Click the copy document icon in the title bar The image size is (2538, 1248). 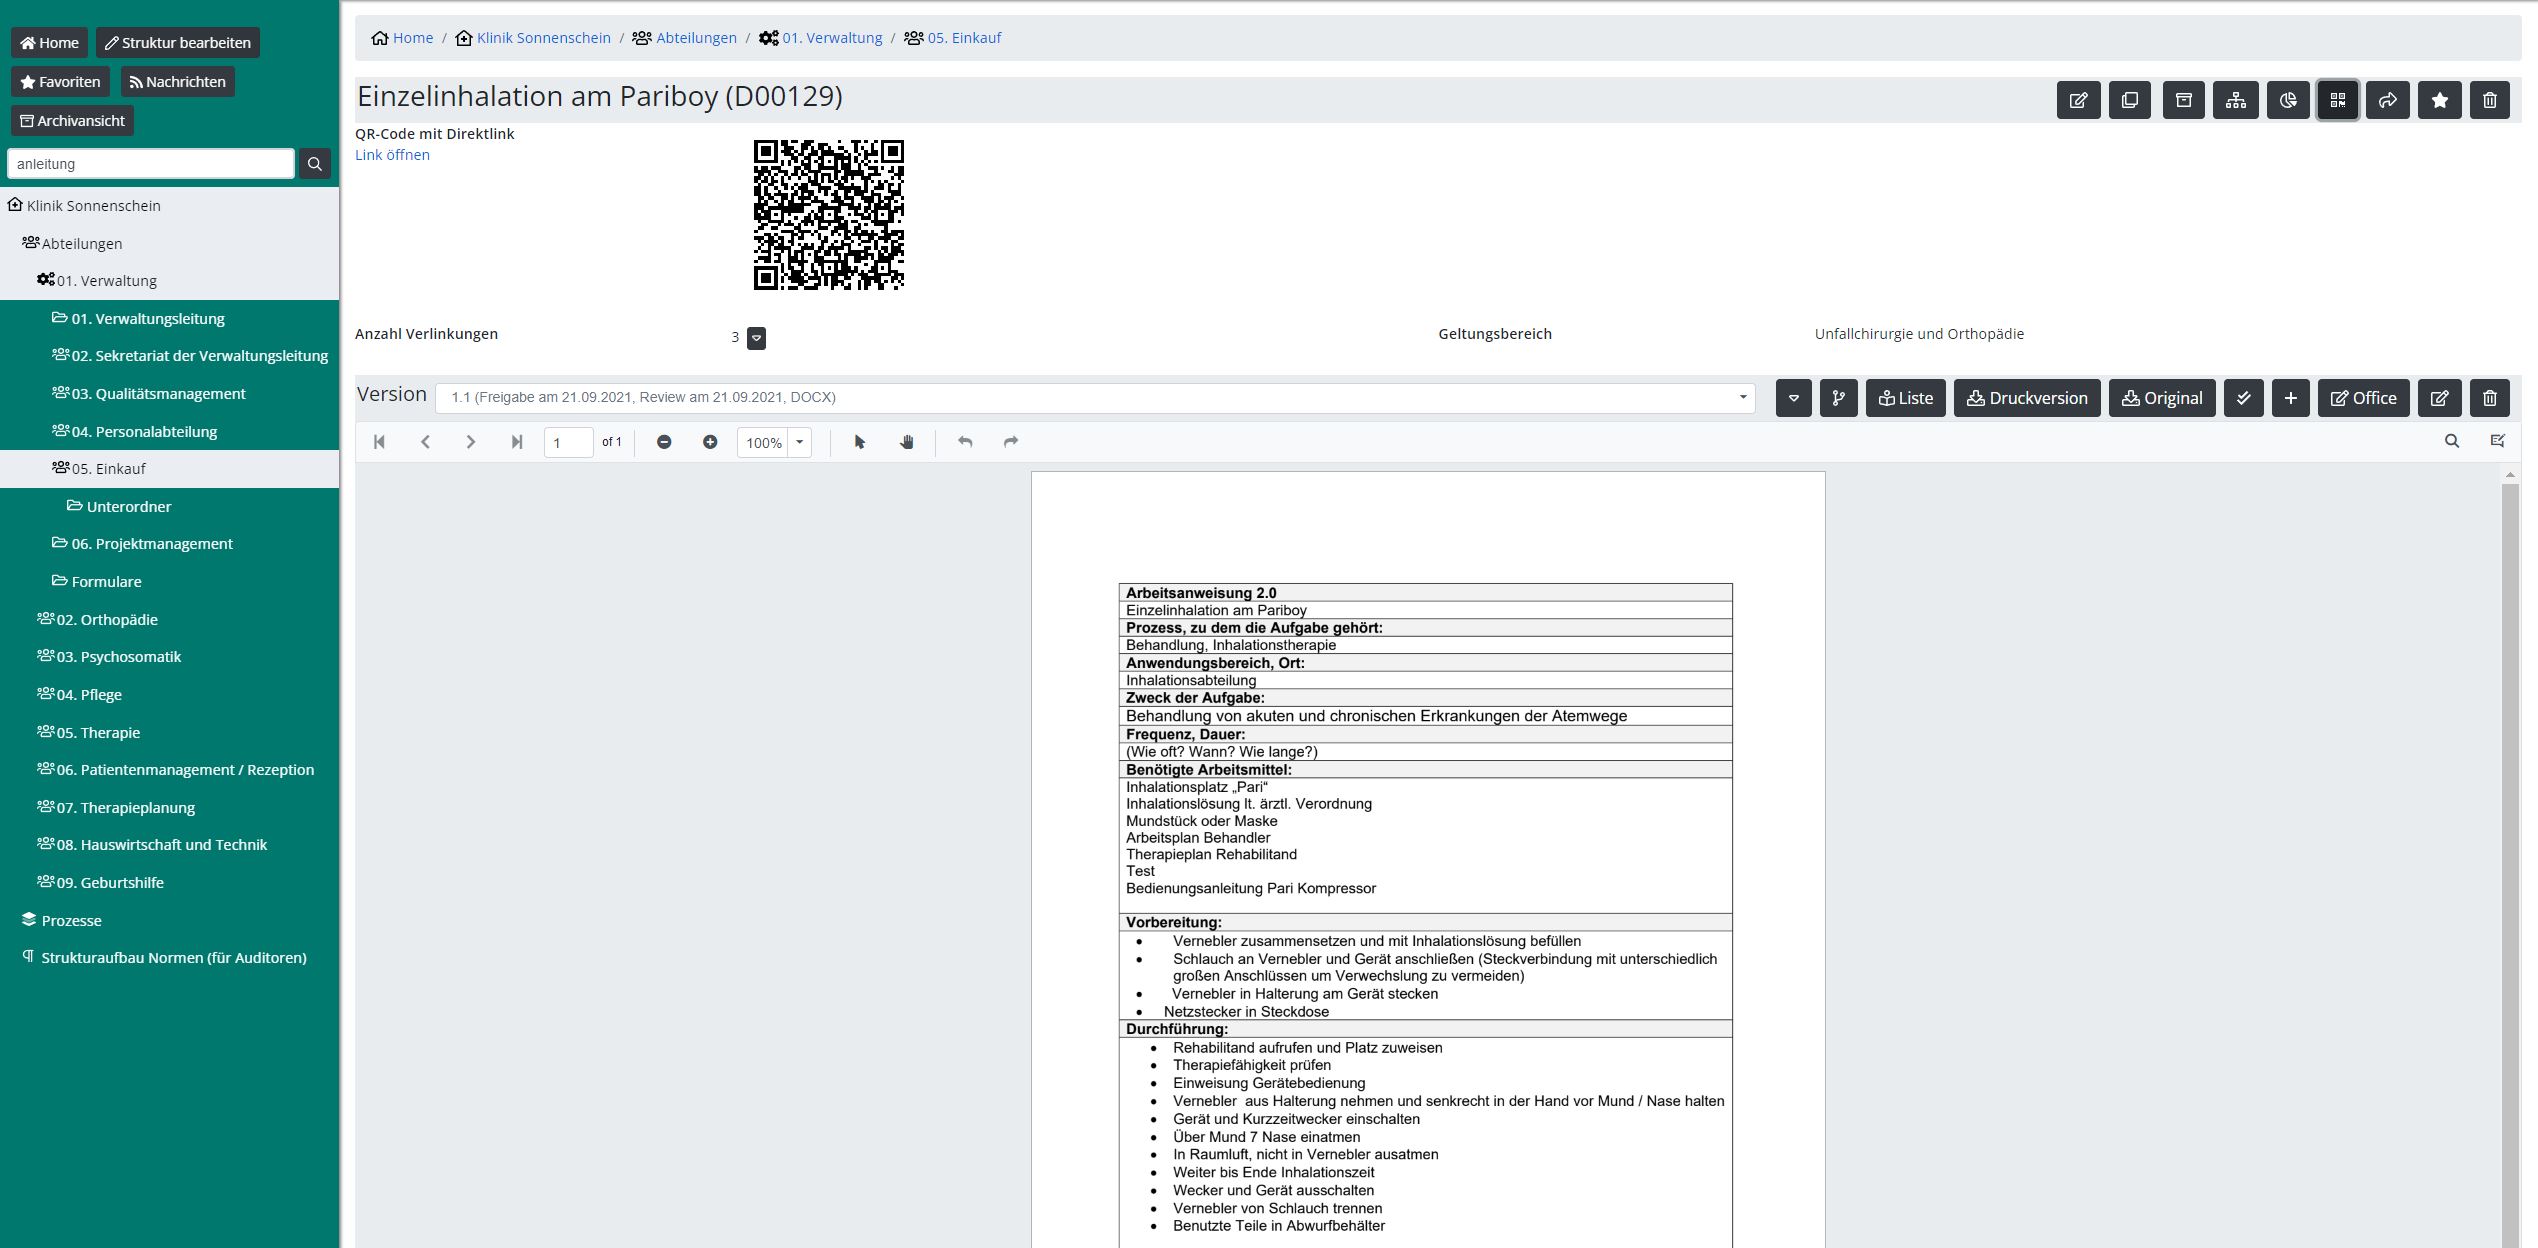[x=2129, y=100]
